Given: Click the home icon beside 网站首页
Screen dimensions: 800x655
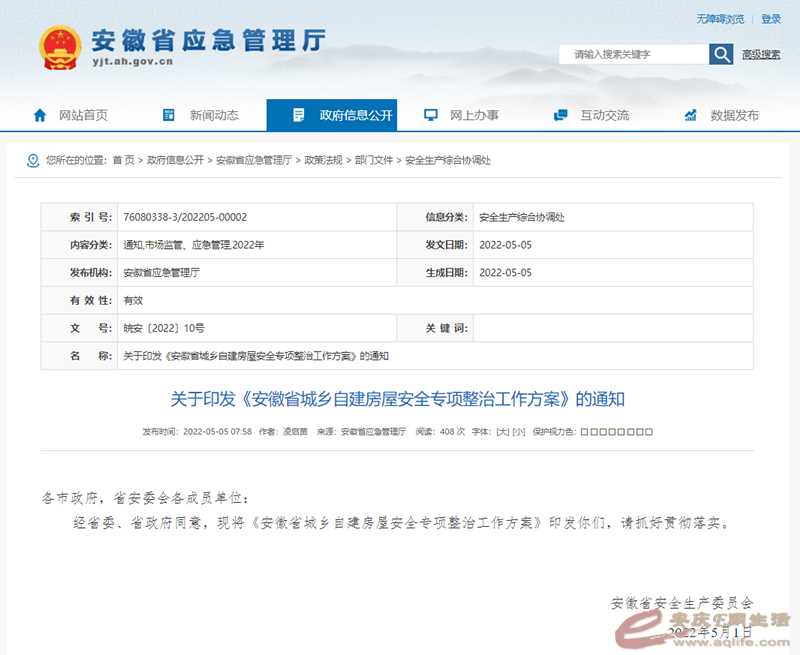Looking at the screenshot, I should click(40, 115).
